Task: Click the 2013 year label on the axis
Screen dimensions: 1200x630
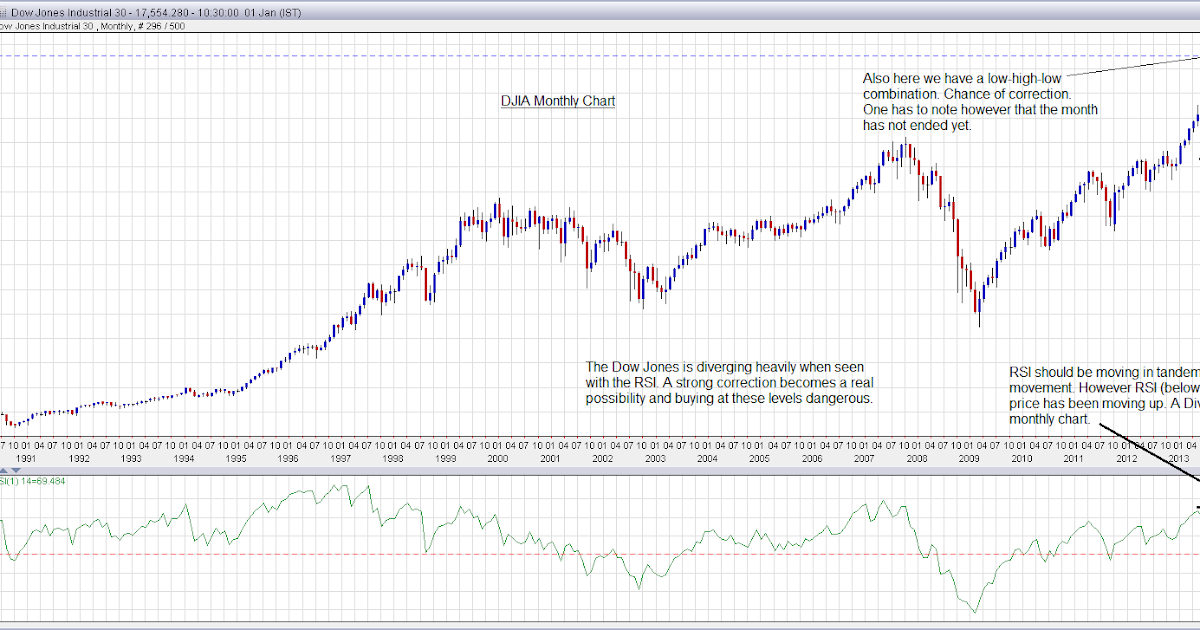Action: (x=1178, y=459)
